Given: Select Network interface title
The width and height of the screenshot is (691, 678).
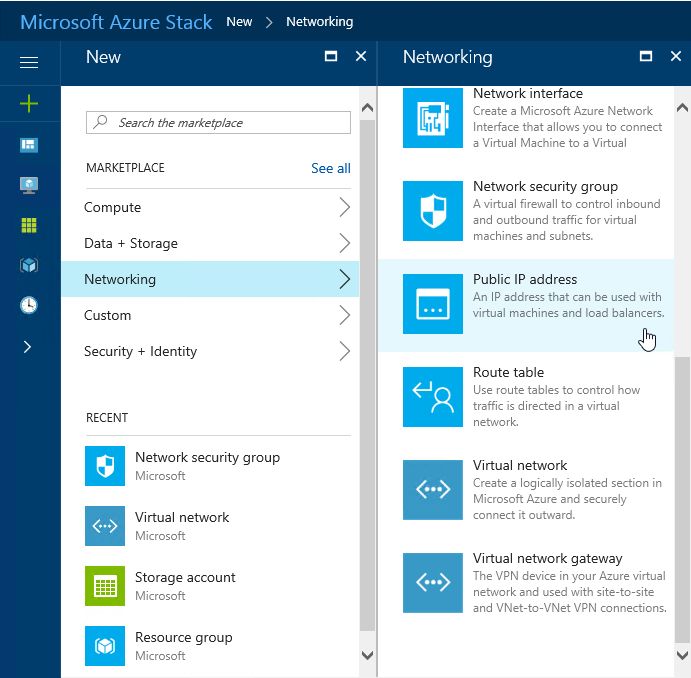Looking at the screenshot, I should [528, 93].
